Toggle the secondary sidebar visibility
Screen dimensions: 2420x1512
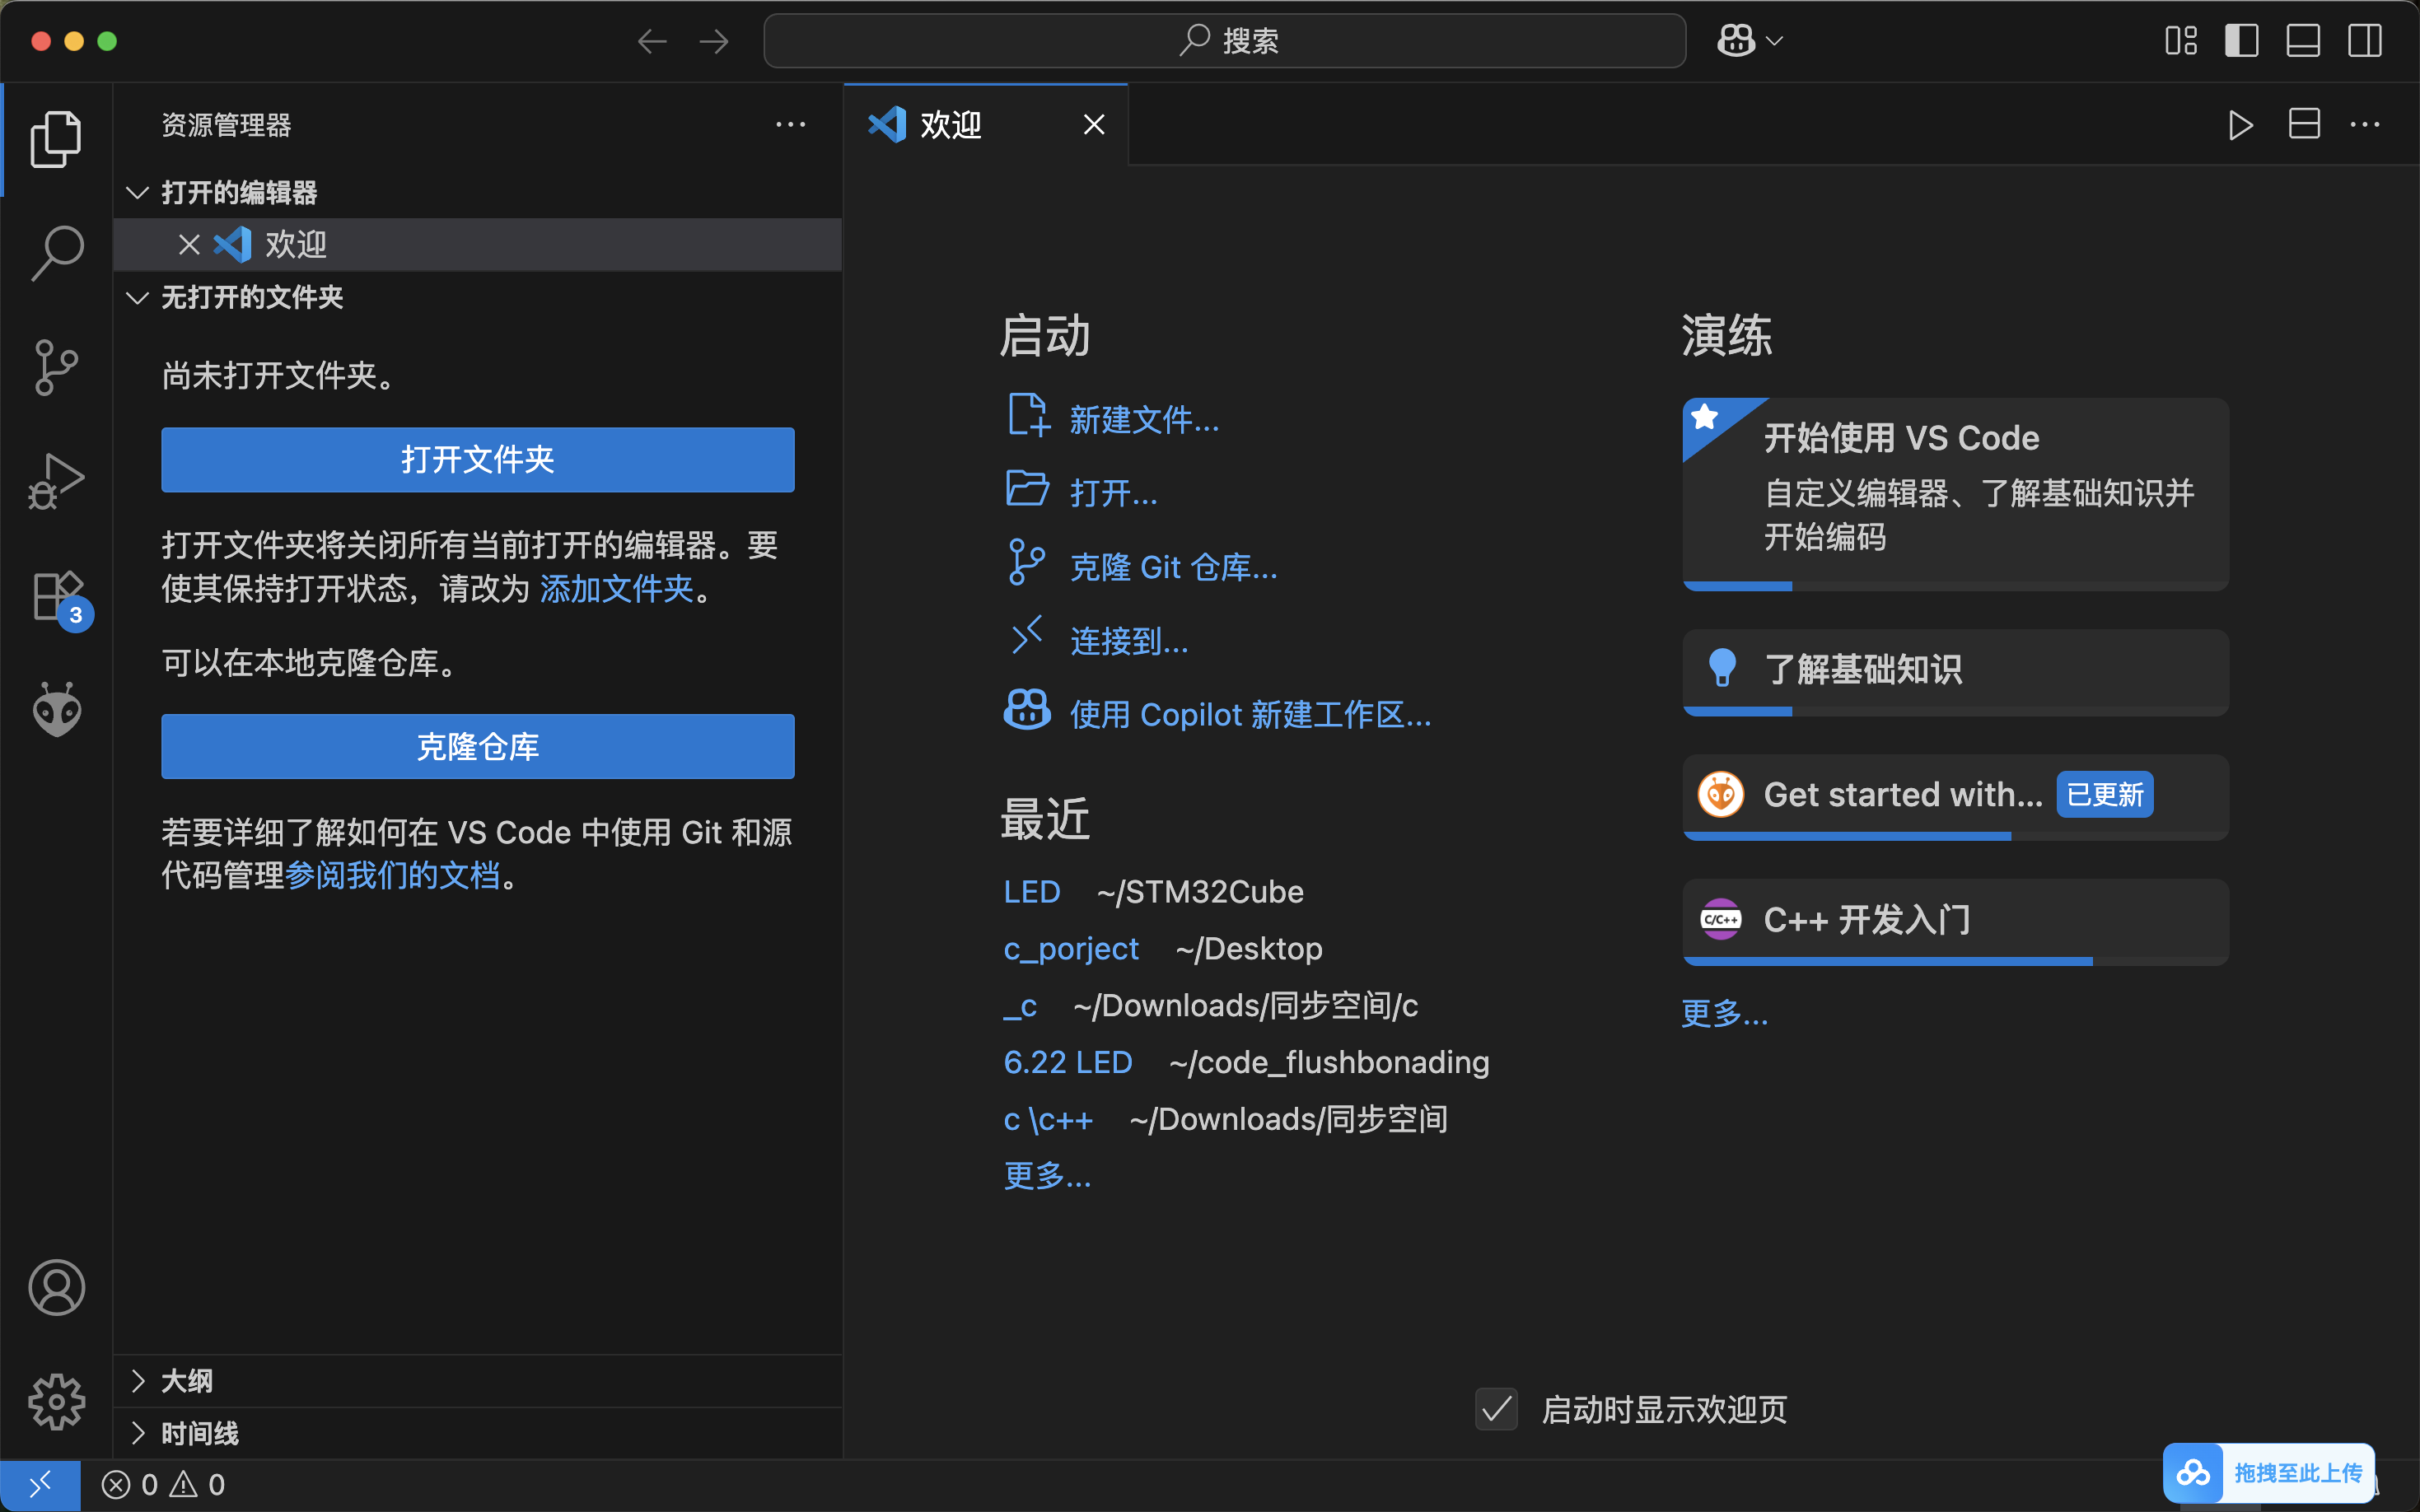(x=2365, y=41)
